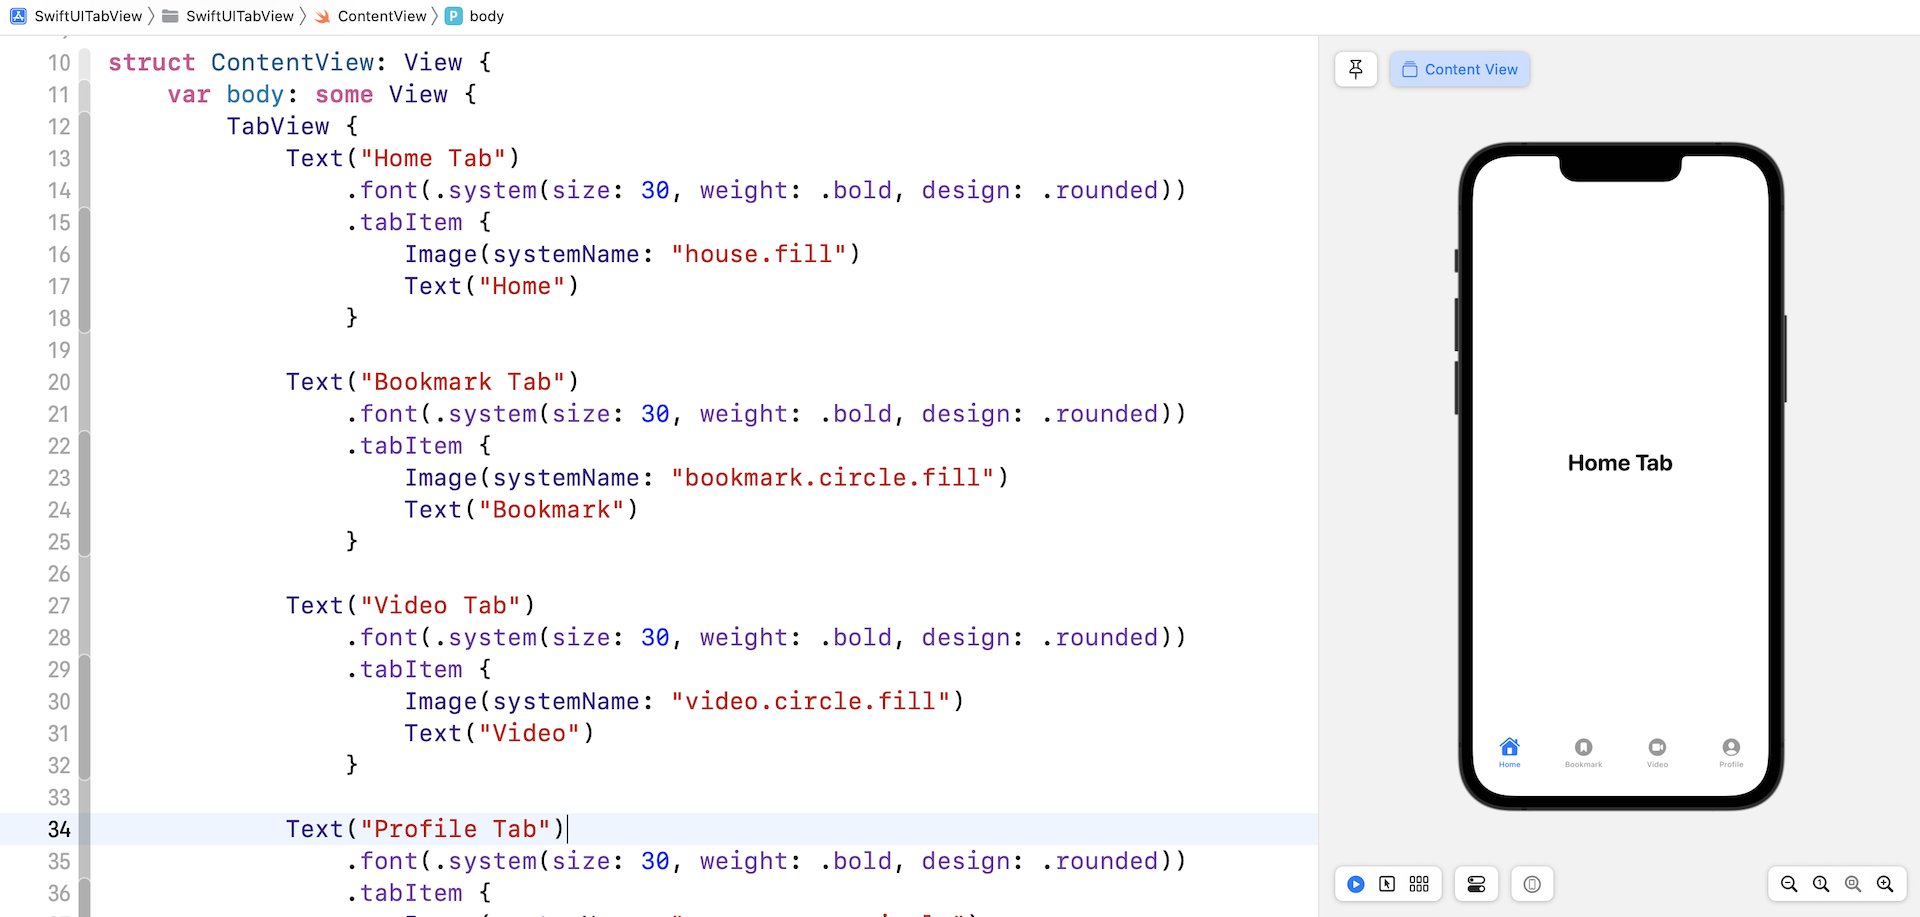The width and height of the screenshot is (1920, 917).
Task: Open the device settings toggle icon
Action: tap(1476, 884)
